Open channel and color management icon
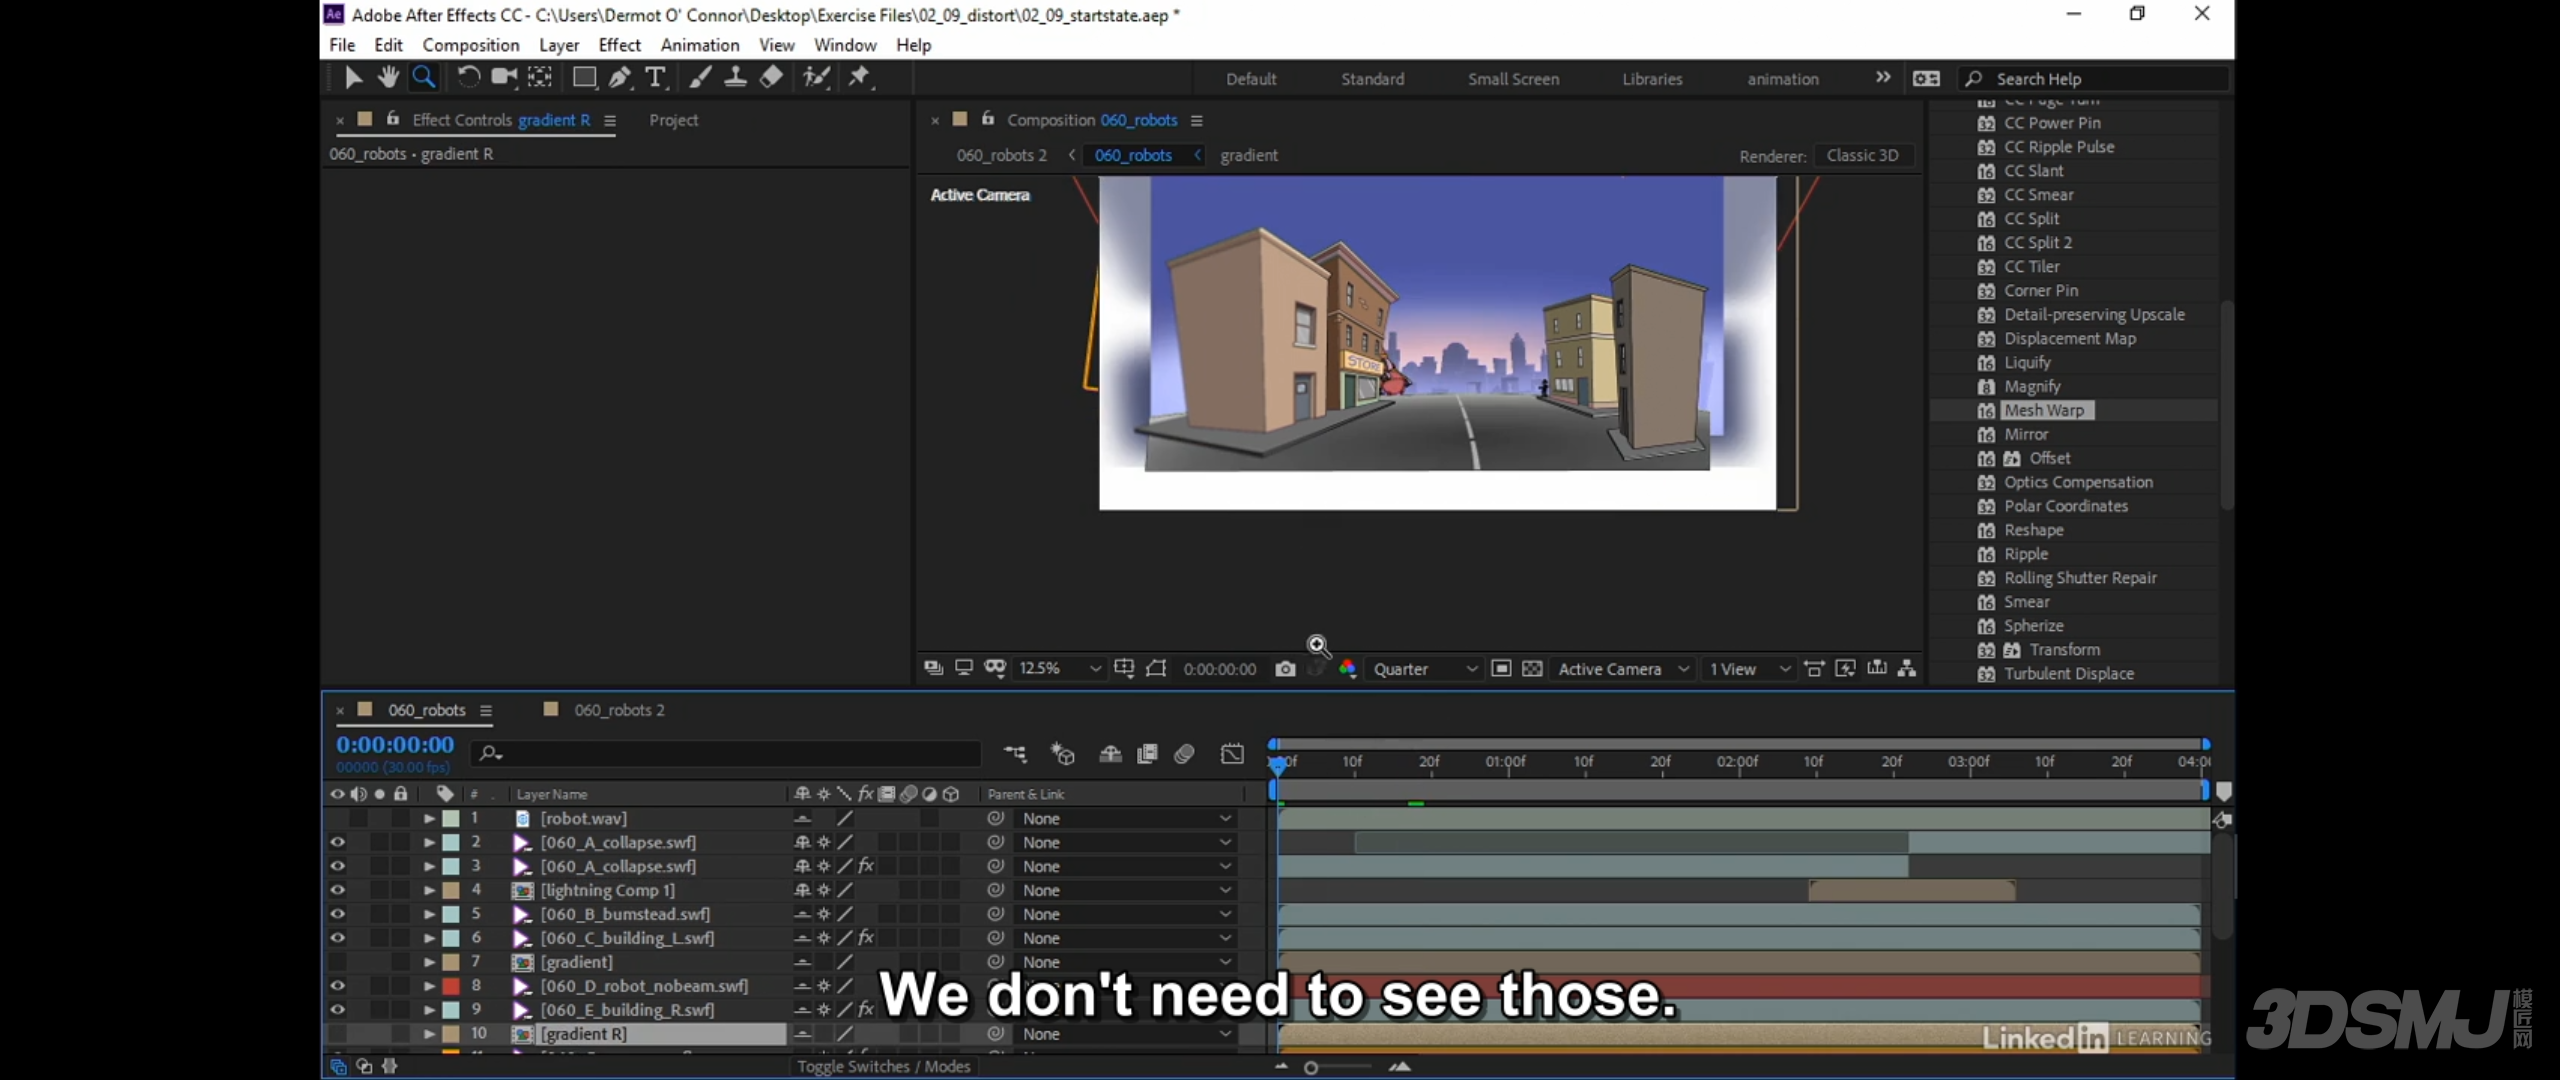Screen dimensions: 2560x1080 click(1347, 669)
